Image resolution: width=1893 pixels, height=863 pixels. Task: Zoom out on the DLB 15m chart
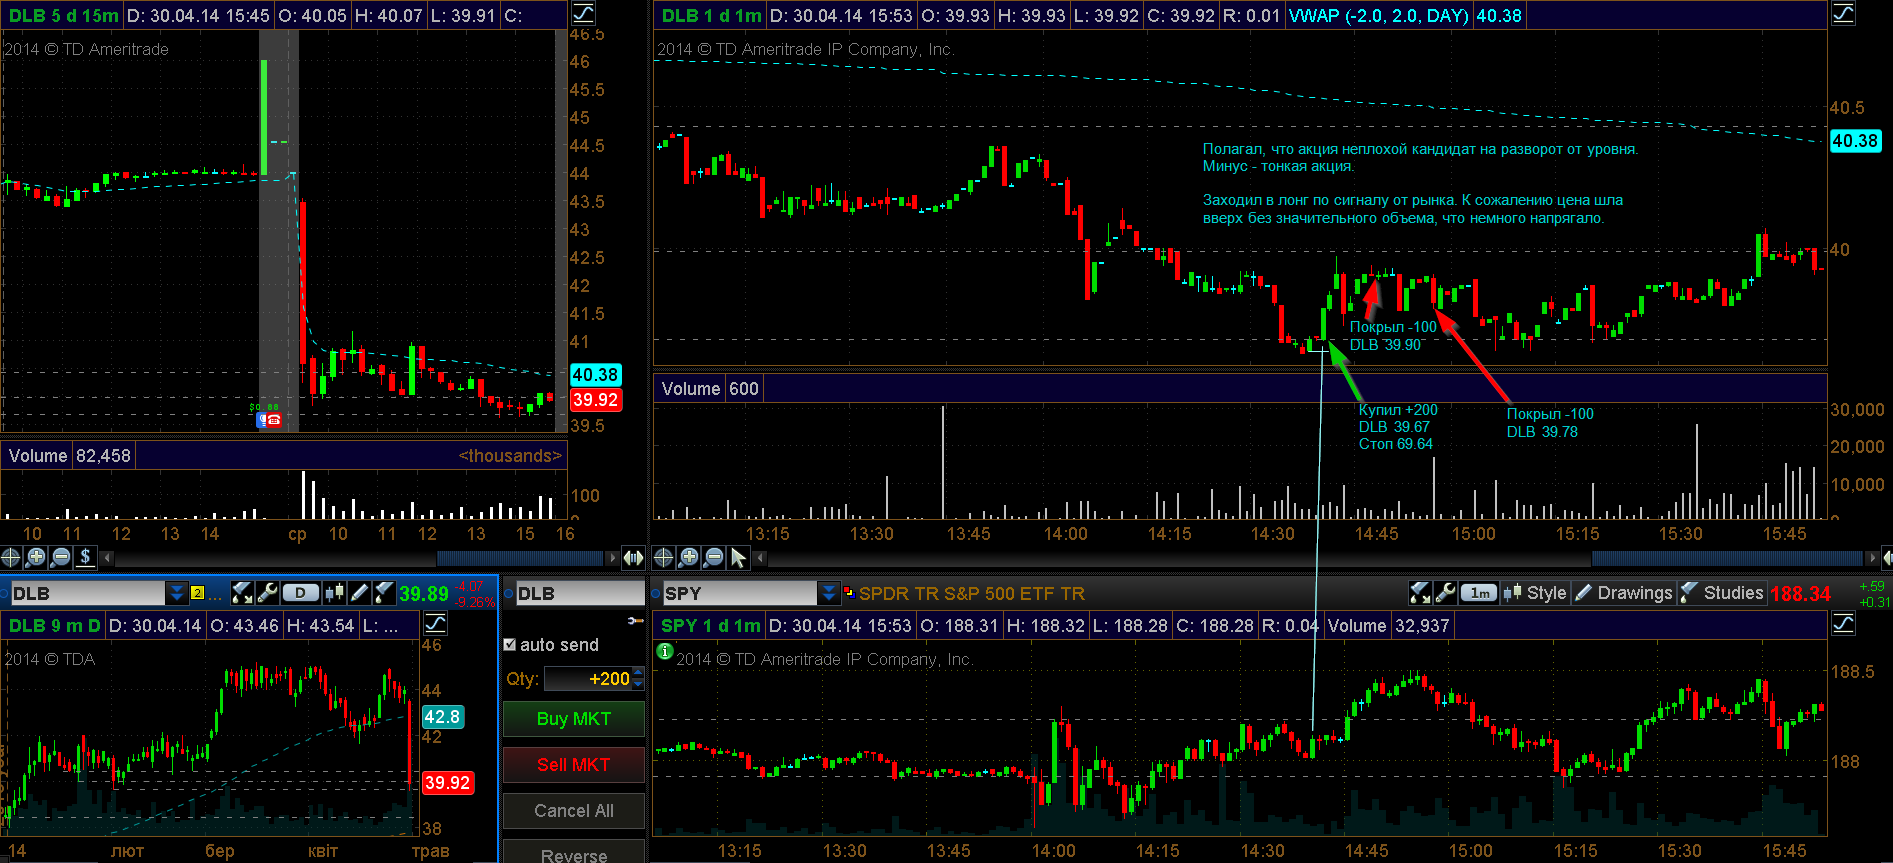click(x=61, y=557)
